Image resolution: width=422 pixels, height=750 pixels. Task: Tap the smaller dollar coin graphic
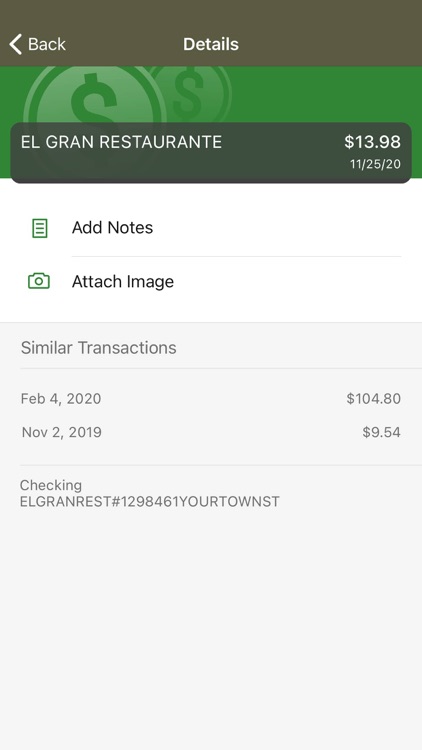(x=191, y=91)
